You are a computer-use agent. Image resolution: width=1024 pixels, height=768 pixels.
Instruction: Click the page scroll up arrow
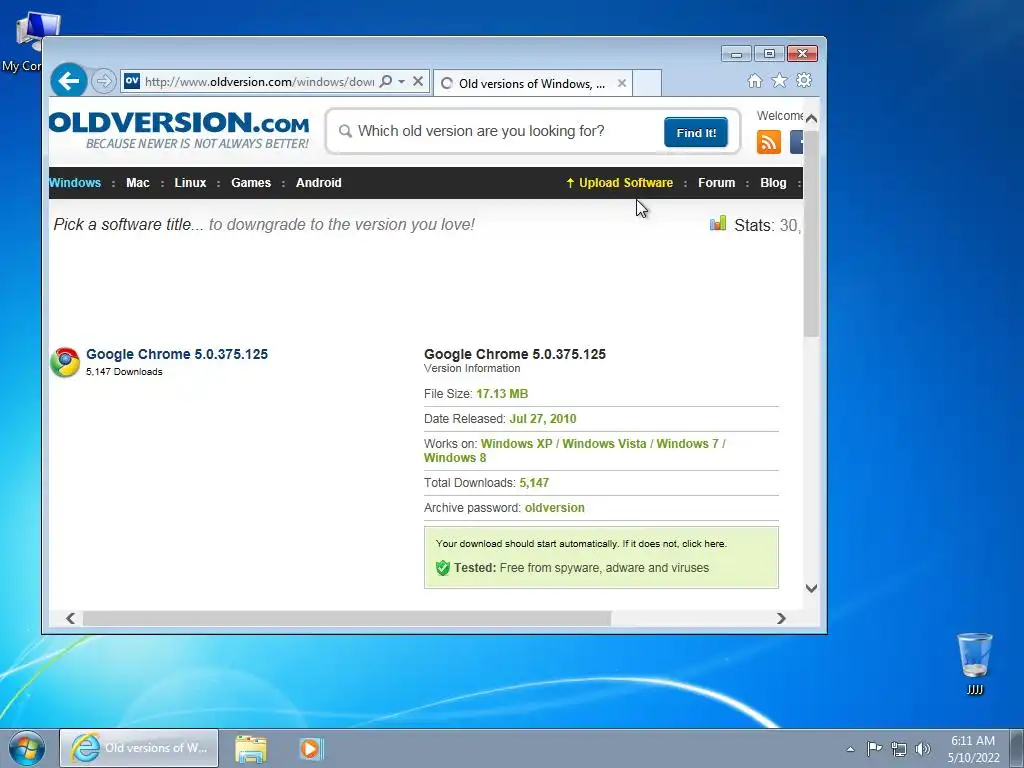click(811, 118)
